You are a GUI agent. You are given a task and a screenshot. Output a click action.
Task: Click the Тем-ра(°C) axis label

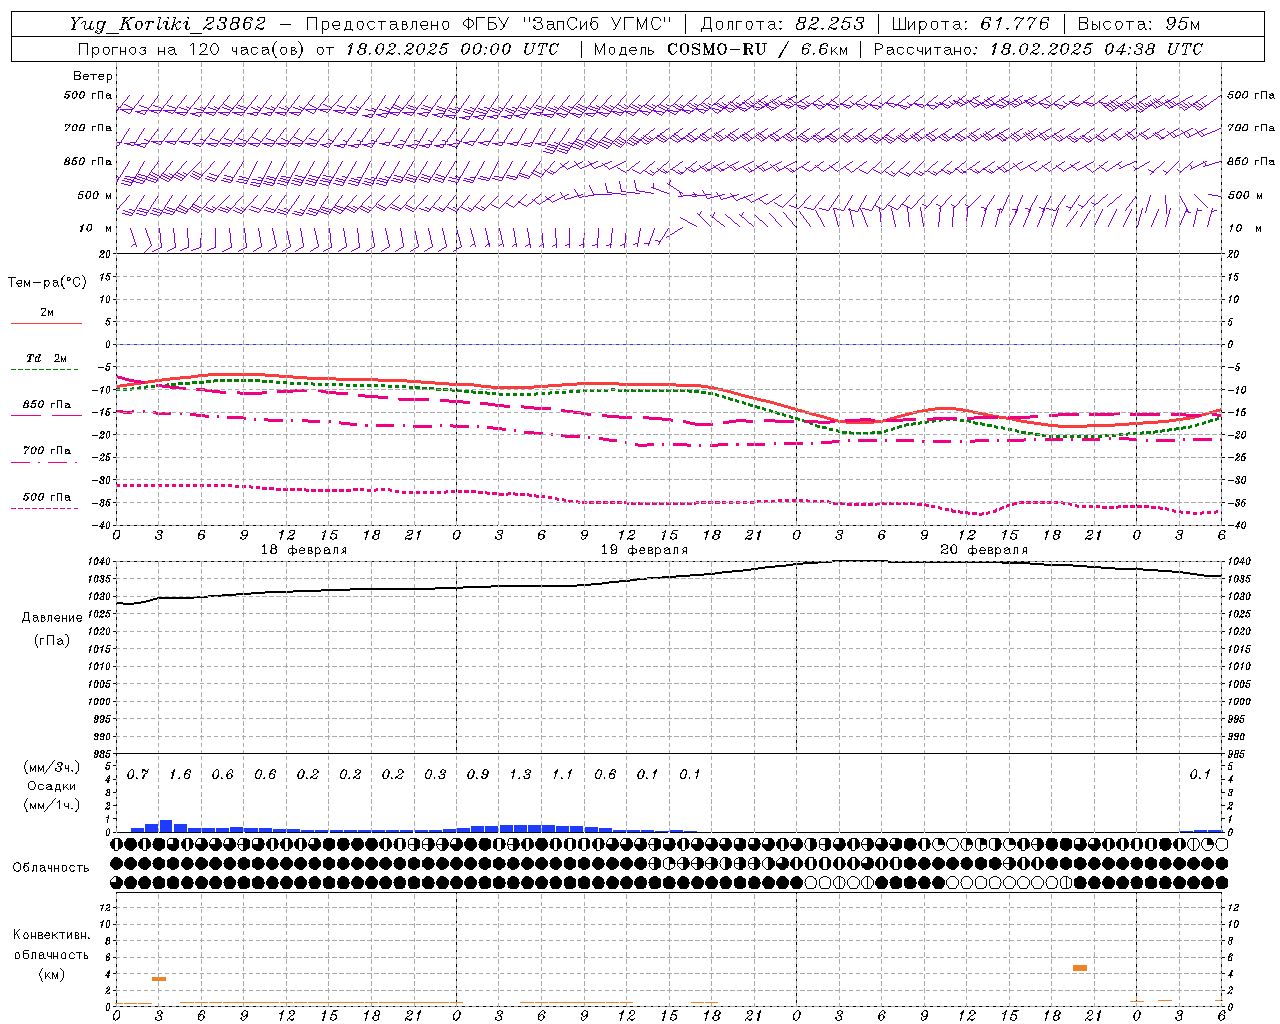pos(47,283)
